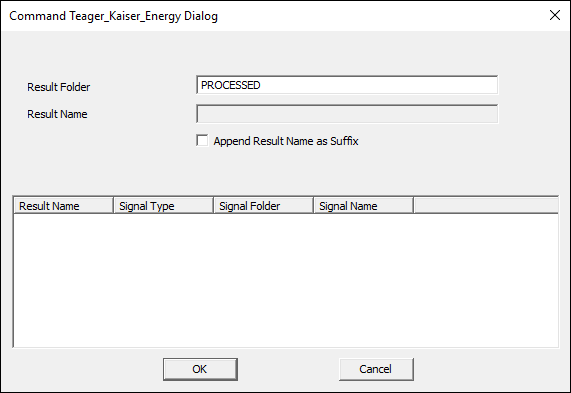Close the Teager_Kaiser_Energy dialog with the X

pos(555,15)
